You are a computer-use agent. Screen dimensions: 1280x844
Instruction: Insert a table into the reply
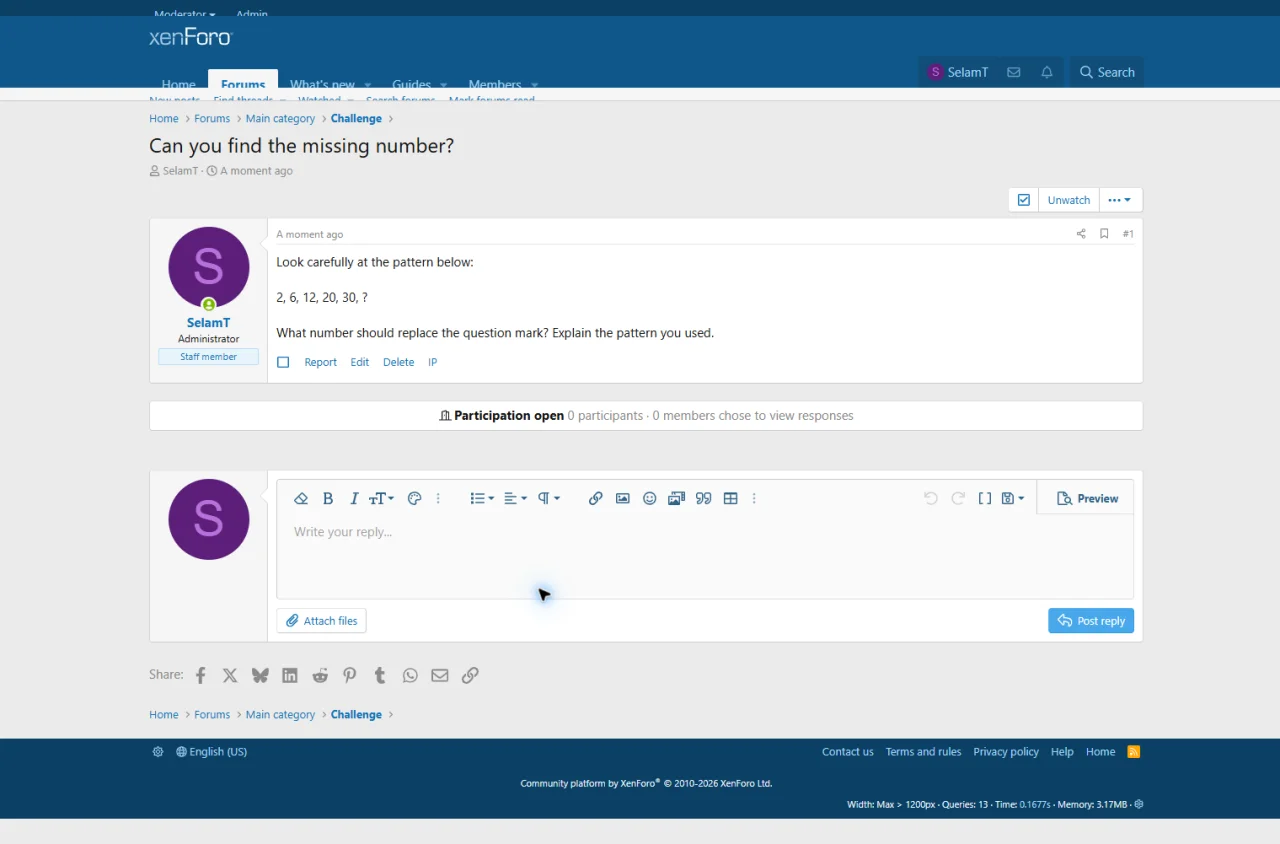731,498
